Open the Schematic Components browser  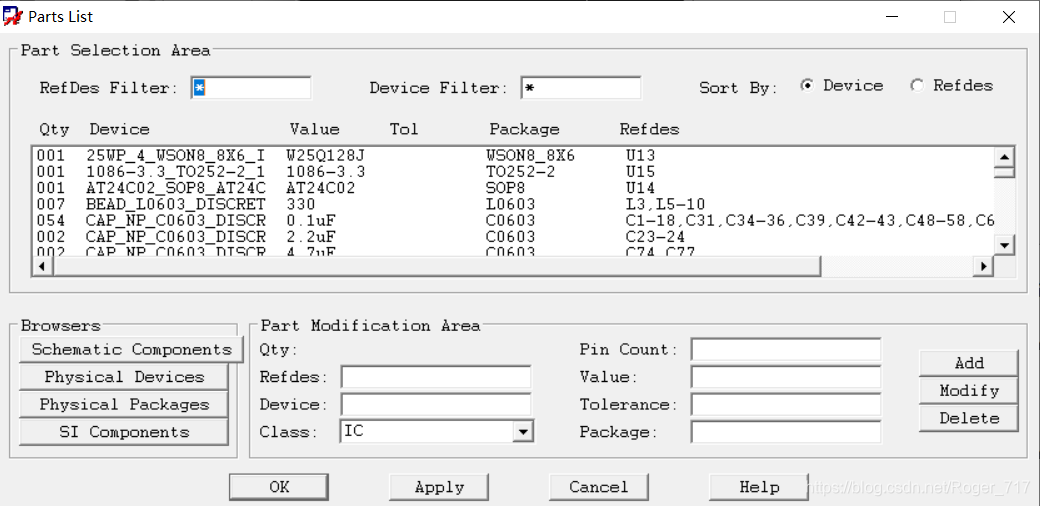(x=131, y=349)
